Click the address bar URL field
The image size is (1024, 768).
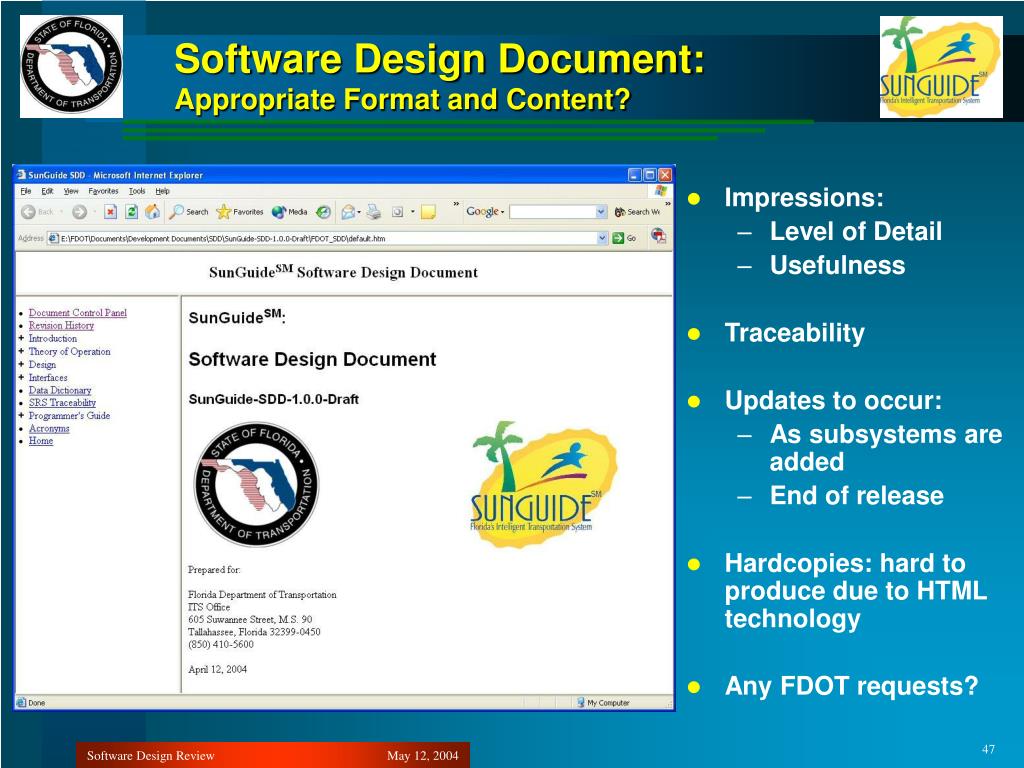coord(328,238)
